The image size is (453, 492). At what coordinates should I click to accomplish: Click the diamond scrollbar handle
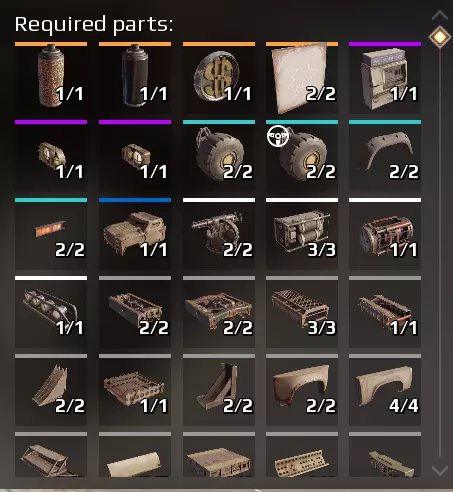pos(440,36)
